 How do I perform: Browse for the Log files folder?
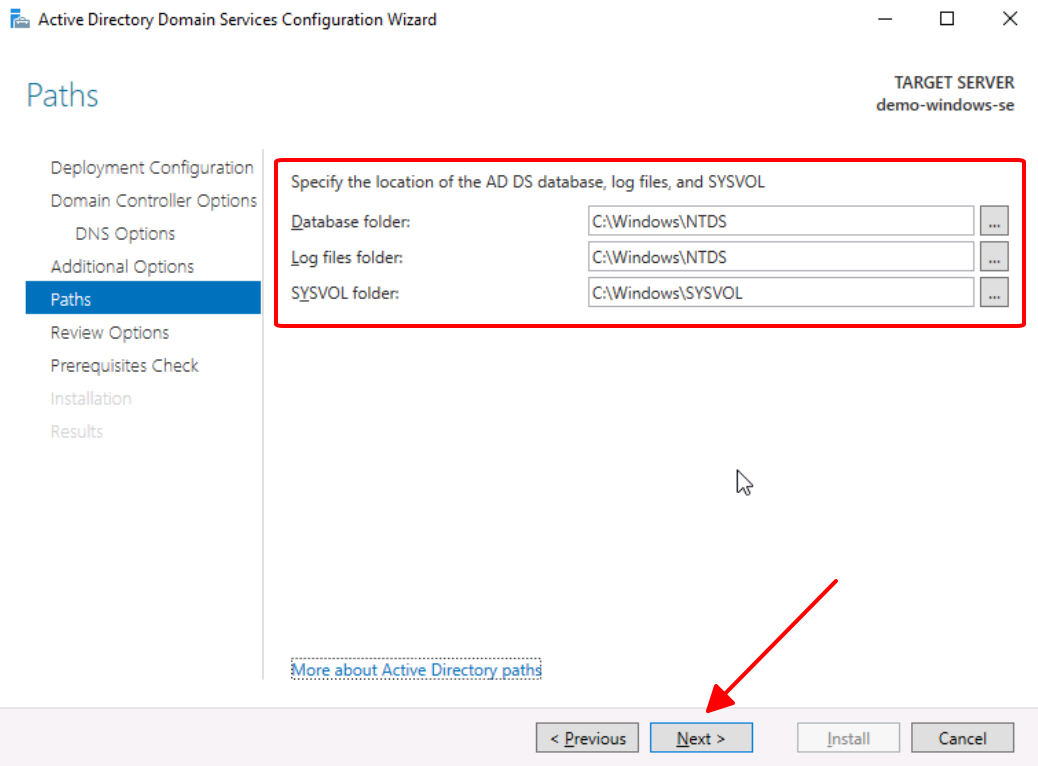pyautogui.click(x=994, y=257)
